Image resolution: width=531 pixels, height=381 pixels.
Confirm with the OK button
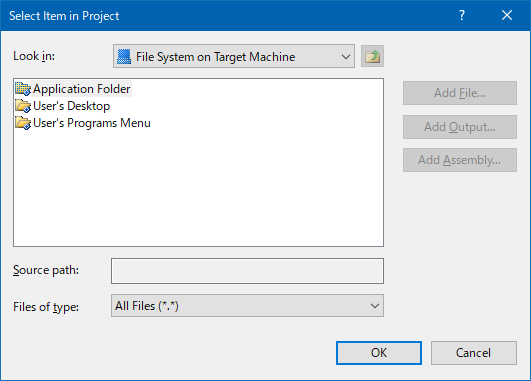tap(379, 353)
